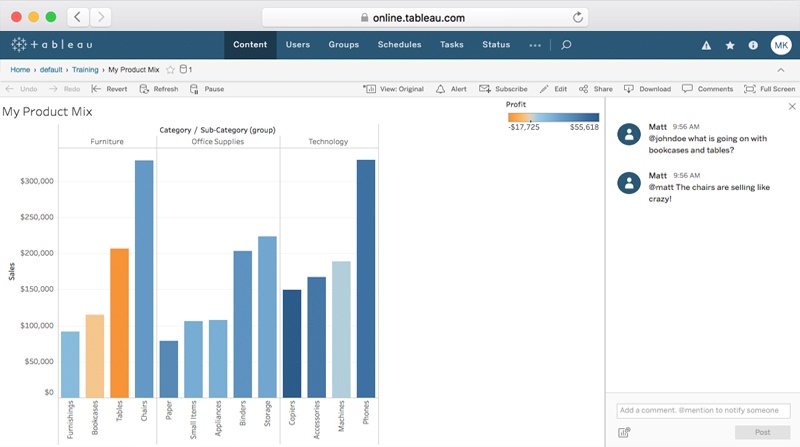This screenshot has height=447, width=800.
Task: Click the alert triangle icon in header
Action: pyautogui.click(x=706, y=45)
